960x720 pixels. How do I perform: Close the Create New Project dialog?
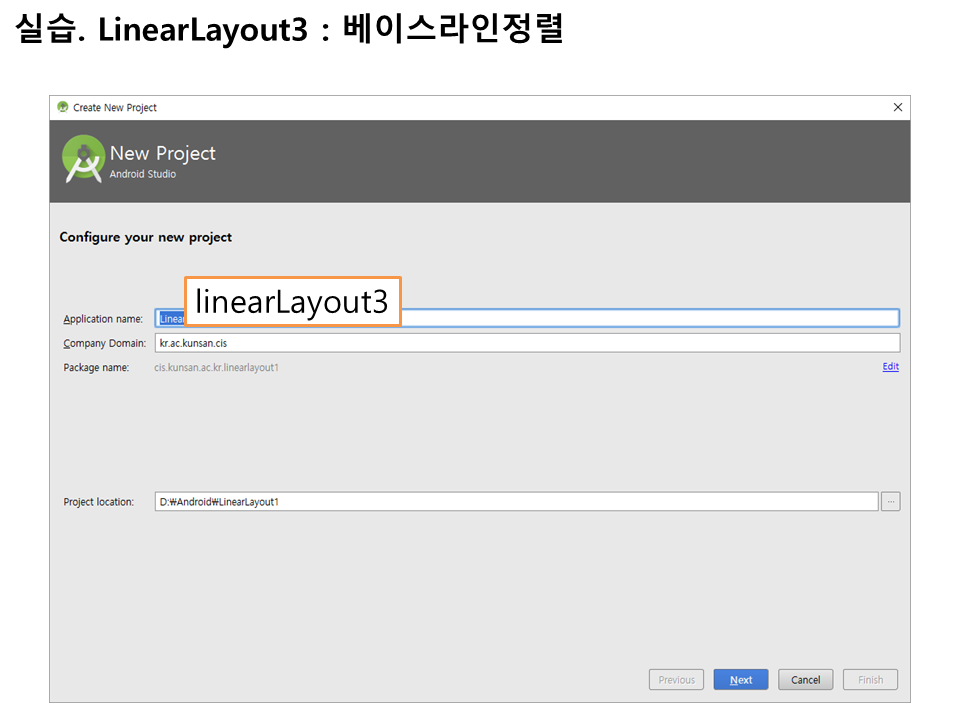(897, 108)
